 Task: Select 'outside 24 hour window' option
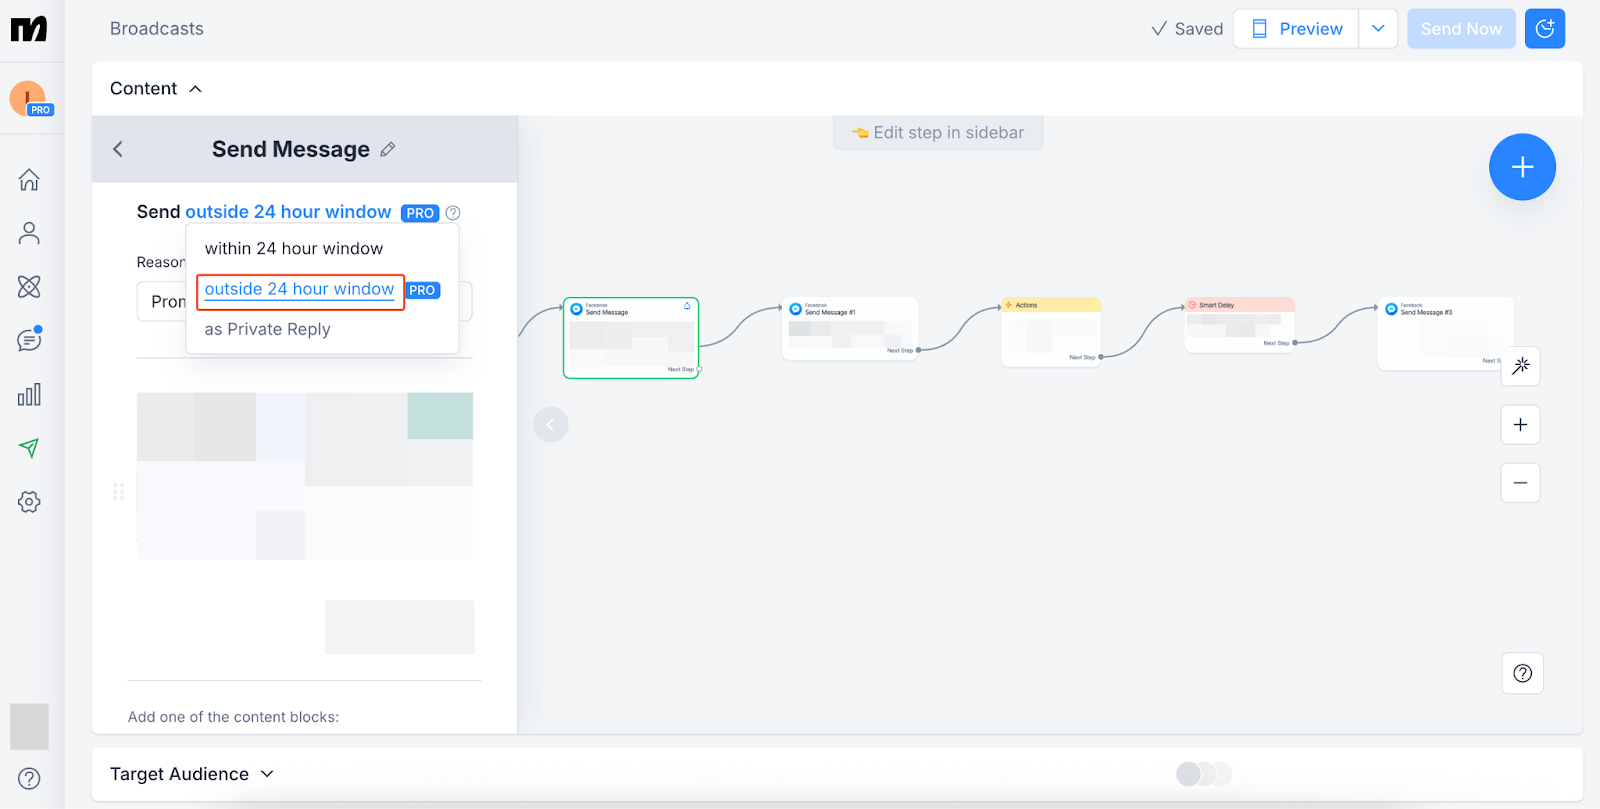pyautogui.click(x=299, y=290)
